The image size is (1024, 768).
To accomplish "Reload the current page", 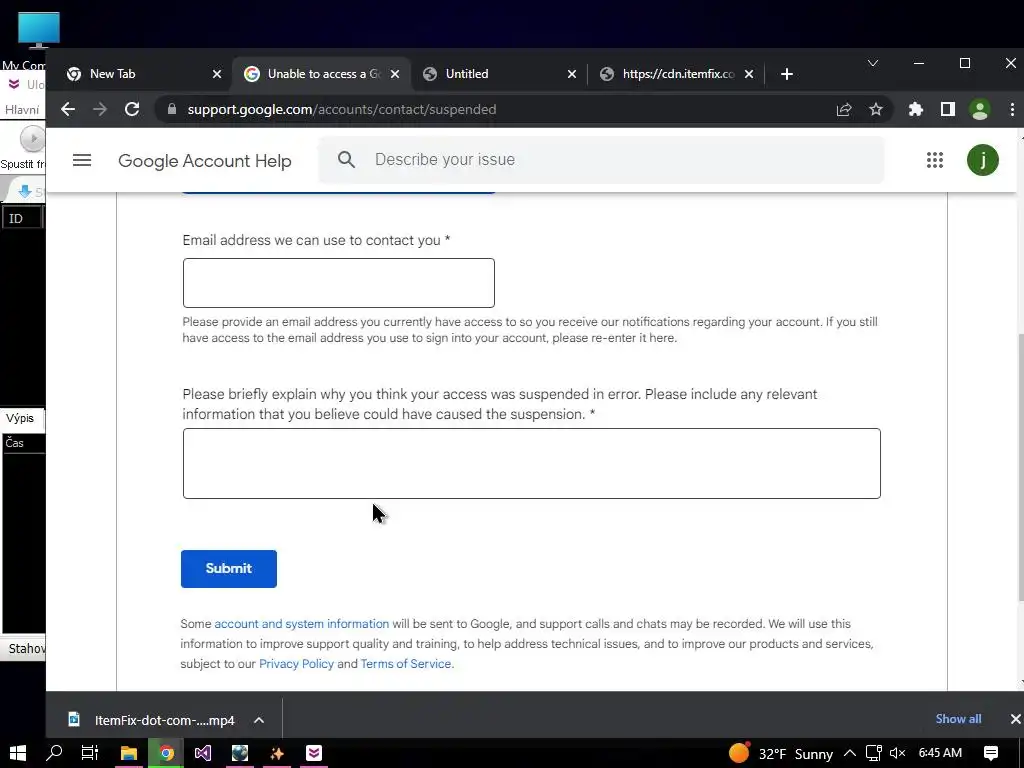I will click(x=132, y=109).
